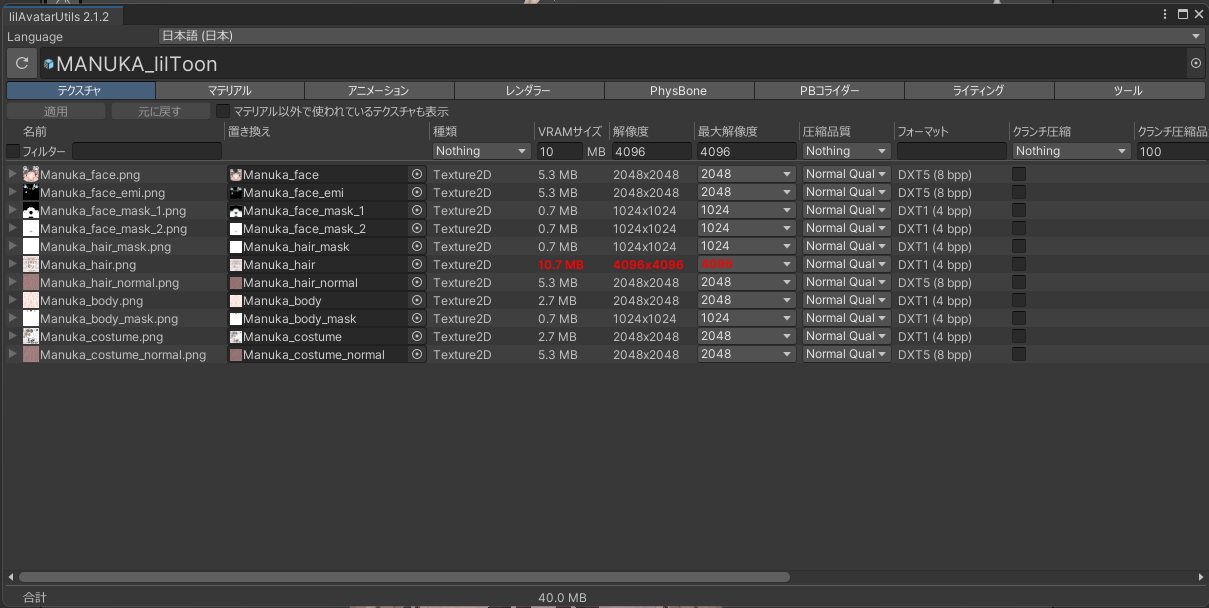Open the window's three-dot options menu
This screenshot has height=608, width=1209.
click(x=1164, y=14)
